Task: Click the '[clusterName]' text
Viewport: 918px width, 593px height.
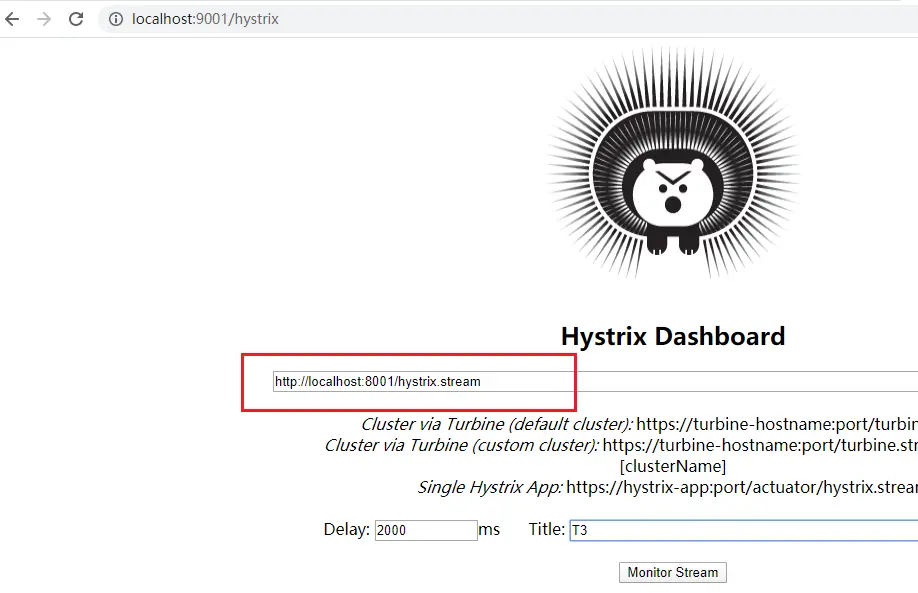Action: 673,467
